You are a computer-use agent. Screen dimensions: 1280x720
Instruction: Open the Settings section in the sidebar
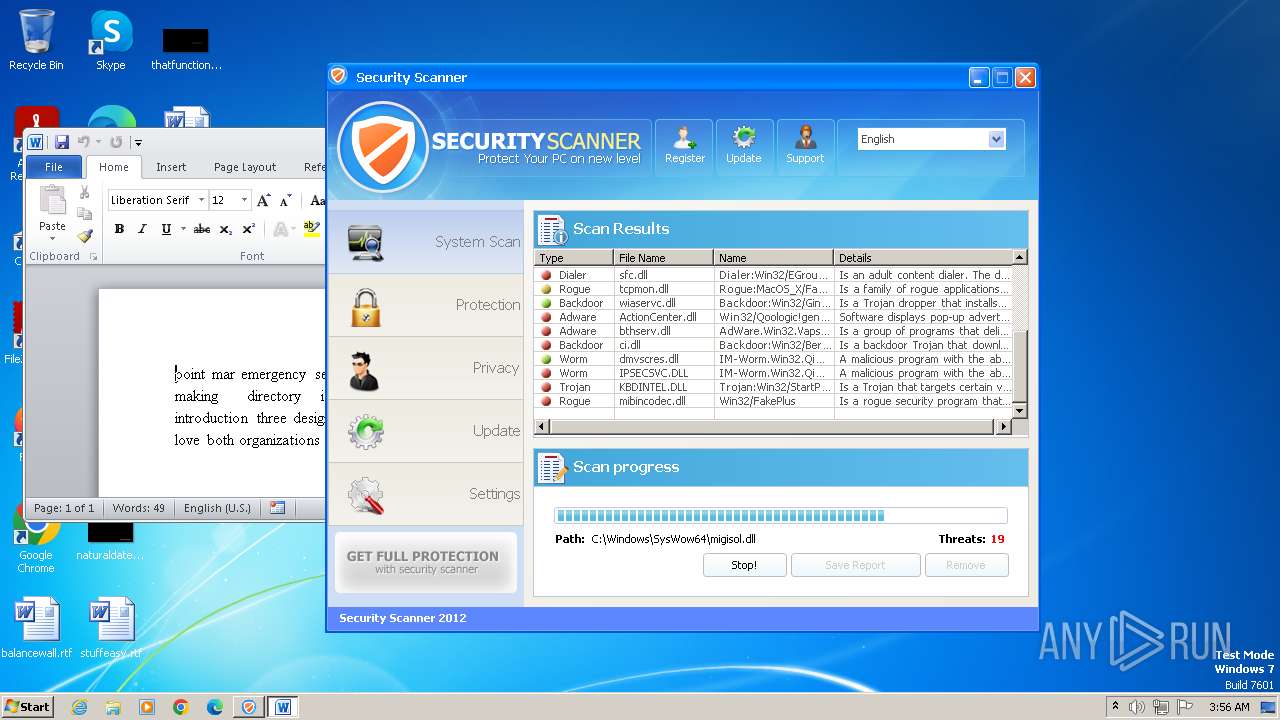tap(426, 494)
